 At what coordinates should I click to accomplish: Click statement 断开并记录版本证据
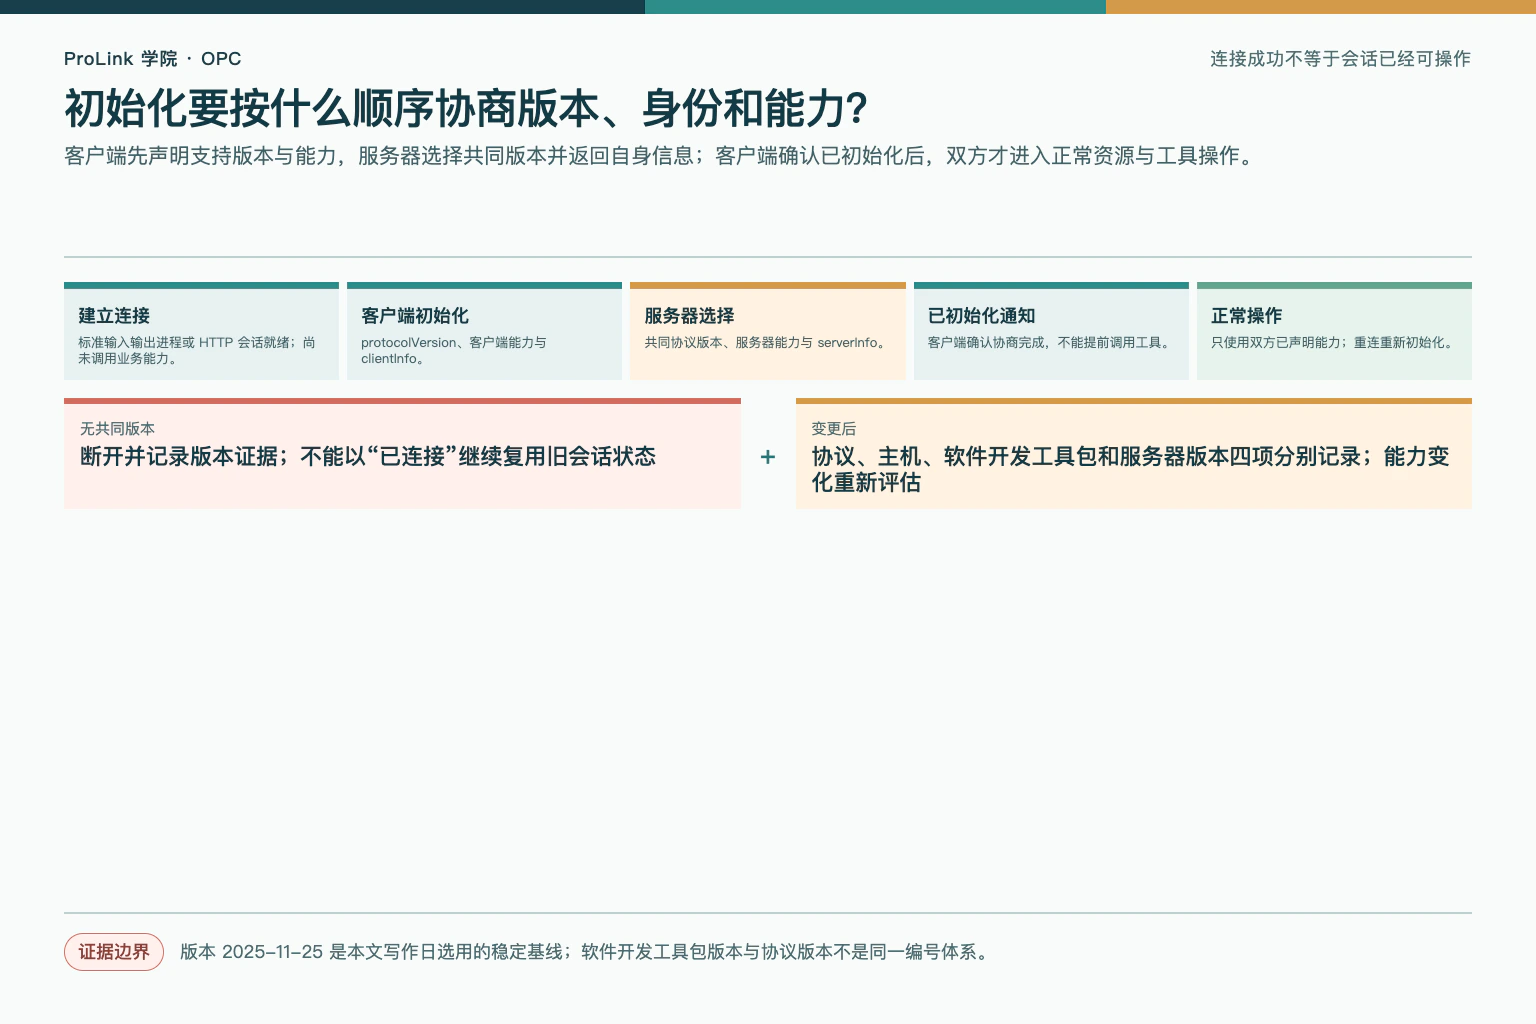[x=368, y=456]
